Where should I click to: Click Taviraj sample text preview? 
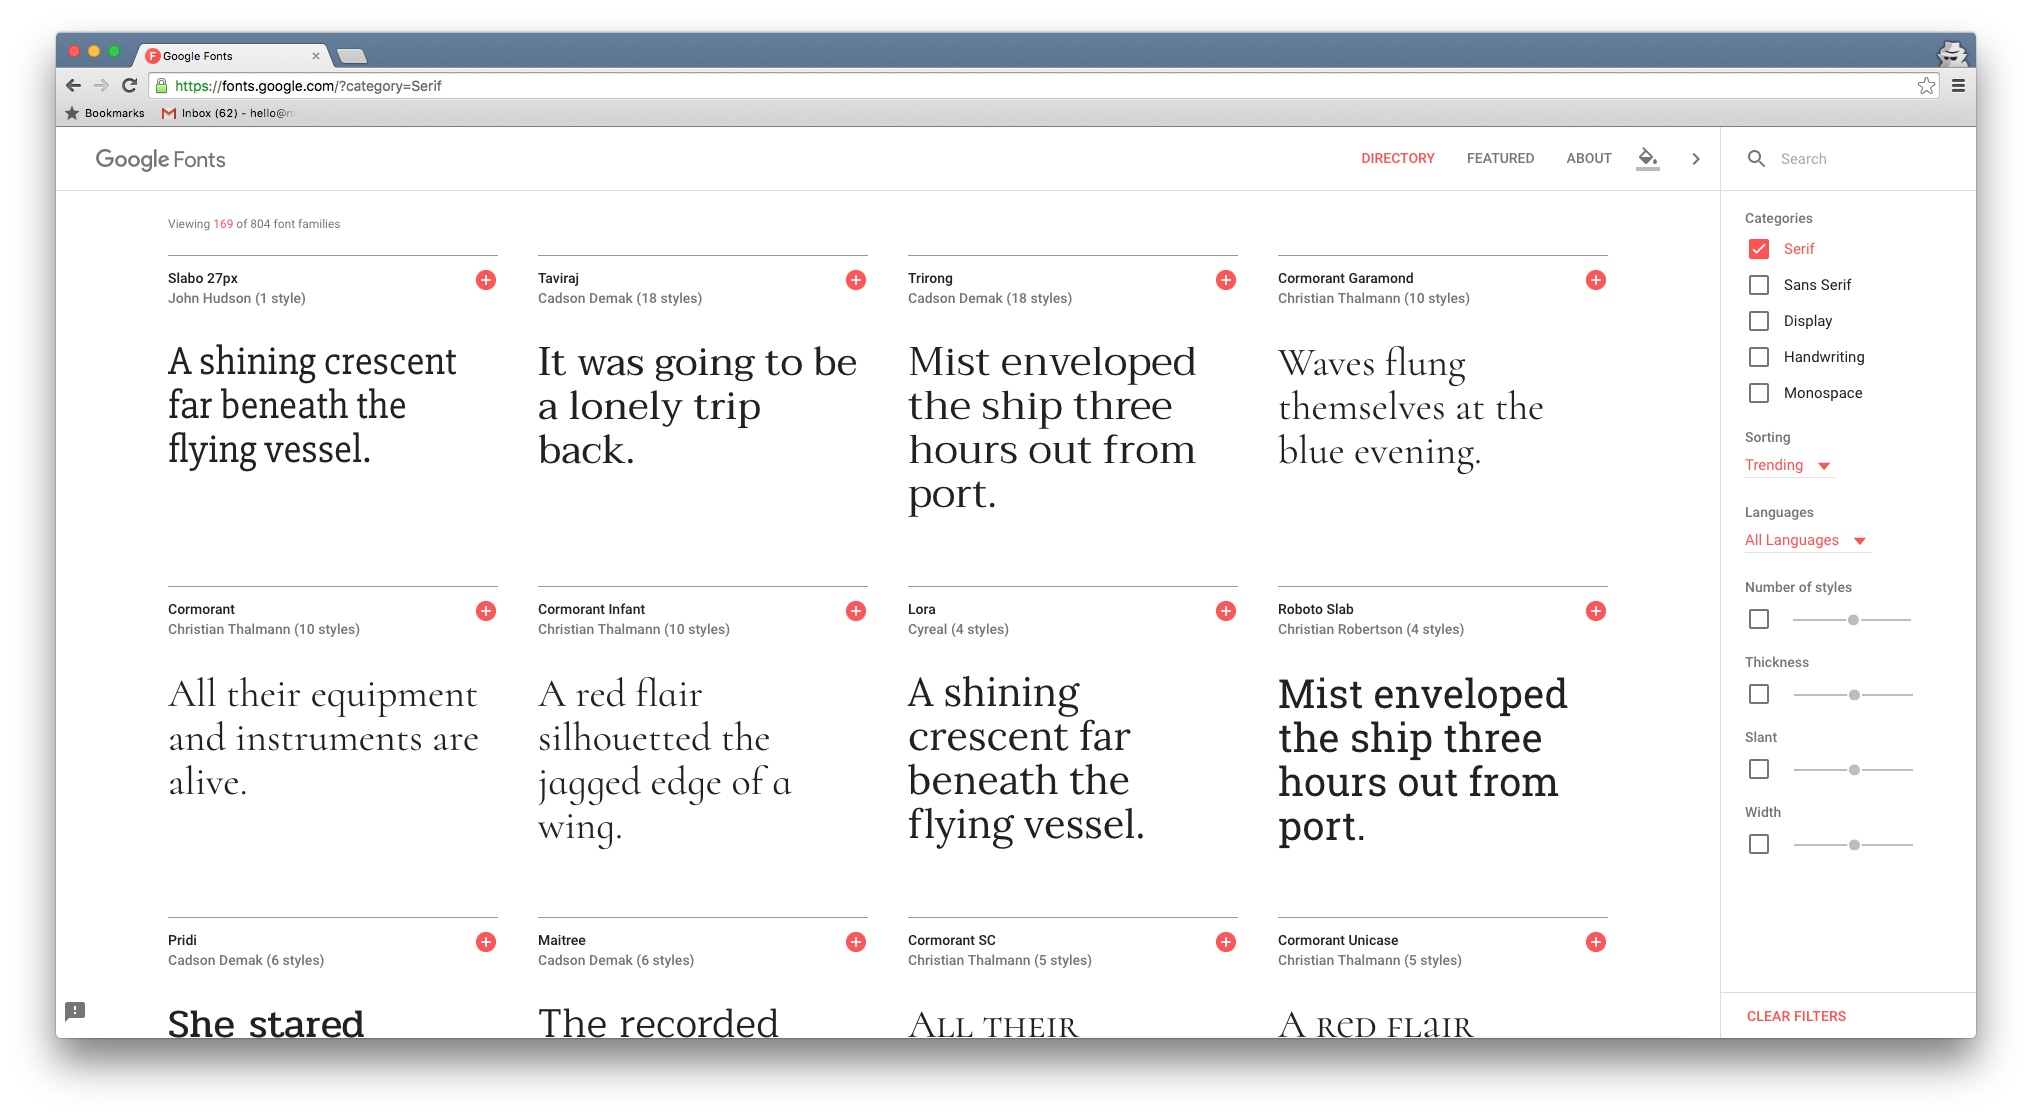point(698,406)
